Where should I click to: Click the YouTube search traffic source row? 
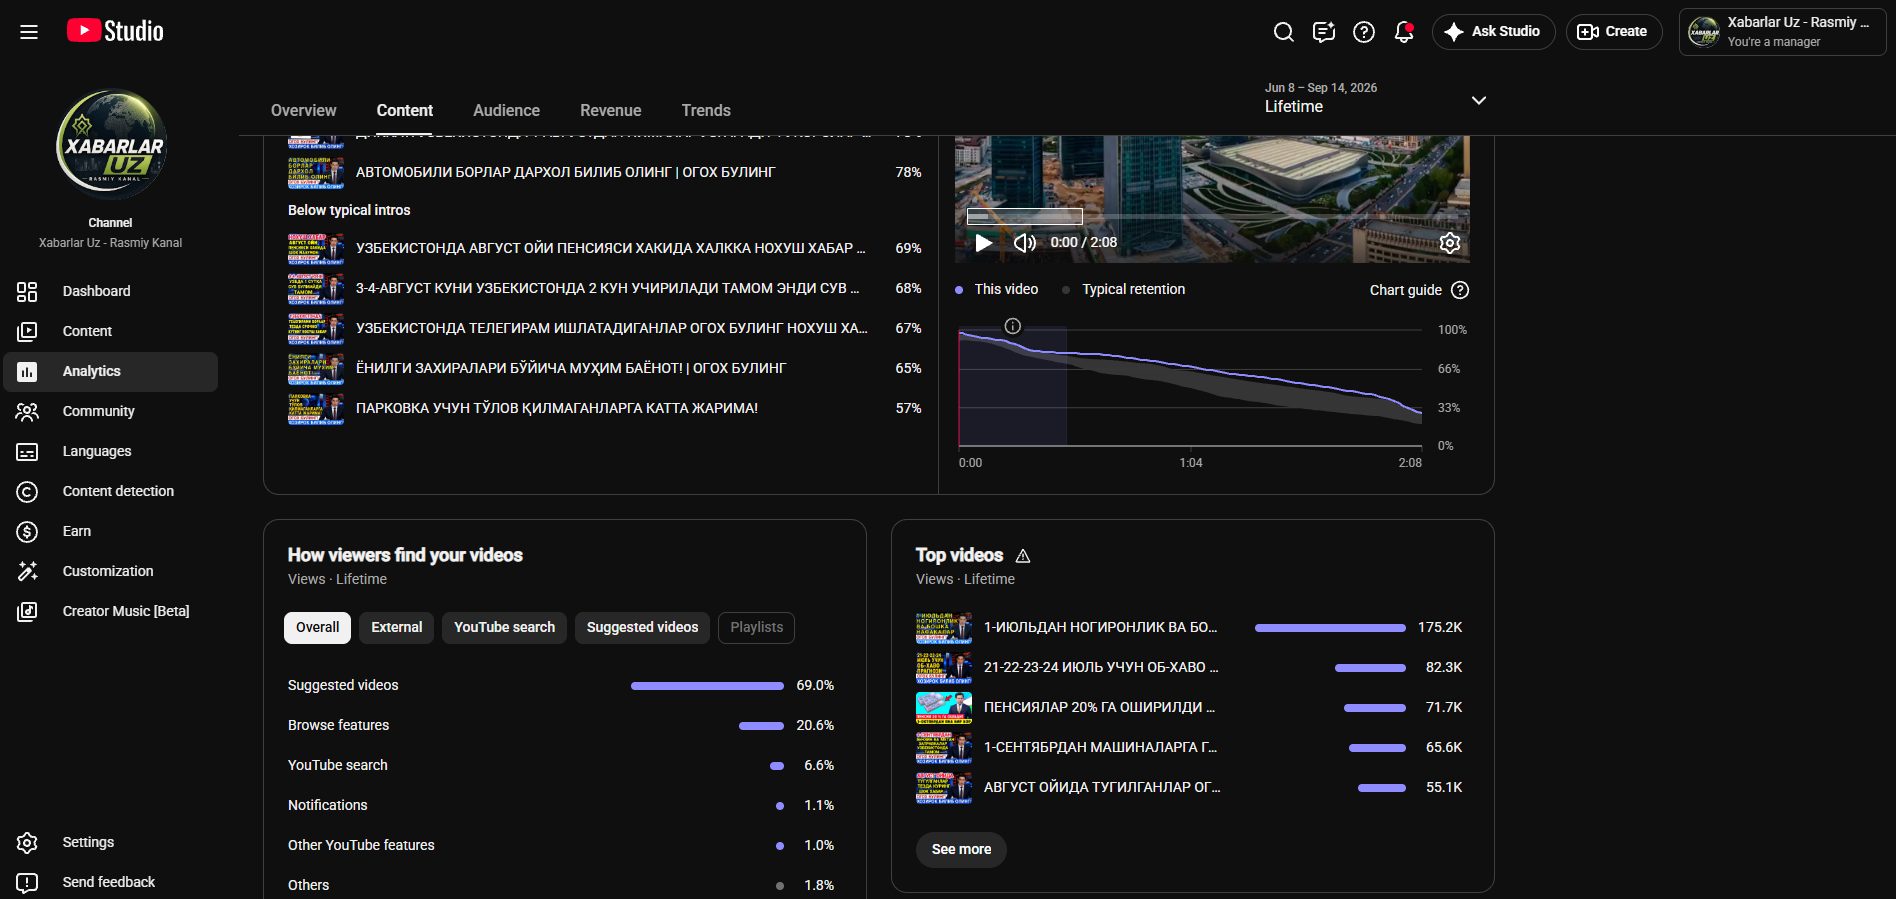(561, 765)
